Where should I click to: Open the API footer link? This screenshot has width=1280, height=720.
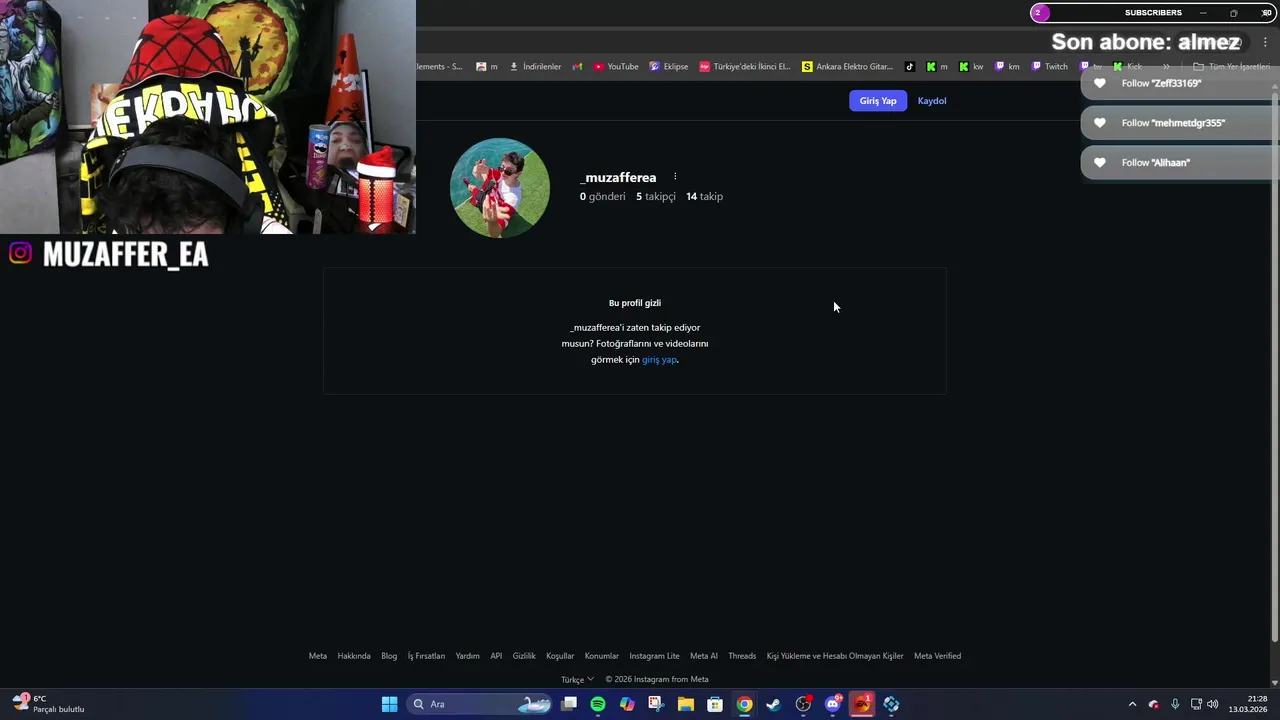pyautogui.click(x=496, y=656)
